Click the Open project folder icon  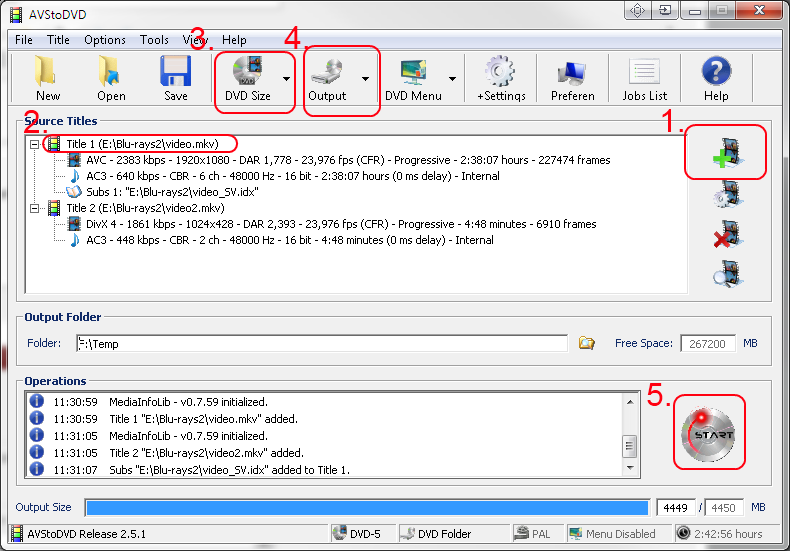(110, 72)
